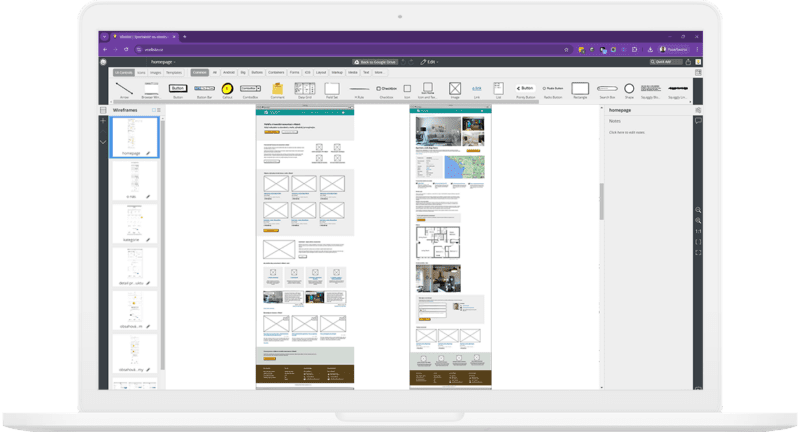
Task: Click the canvas vertical scrollbar
Action: 601,200
